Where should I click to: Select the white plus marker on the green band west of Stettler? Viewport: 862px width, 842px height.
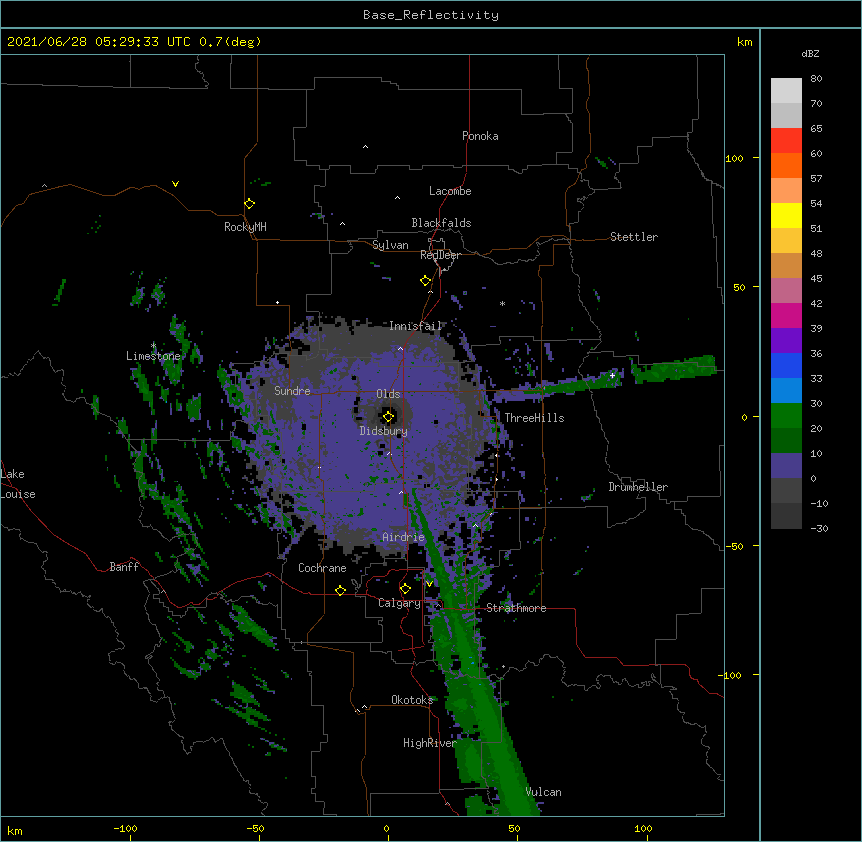(x=612, y=375)
